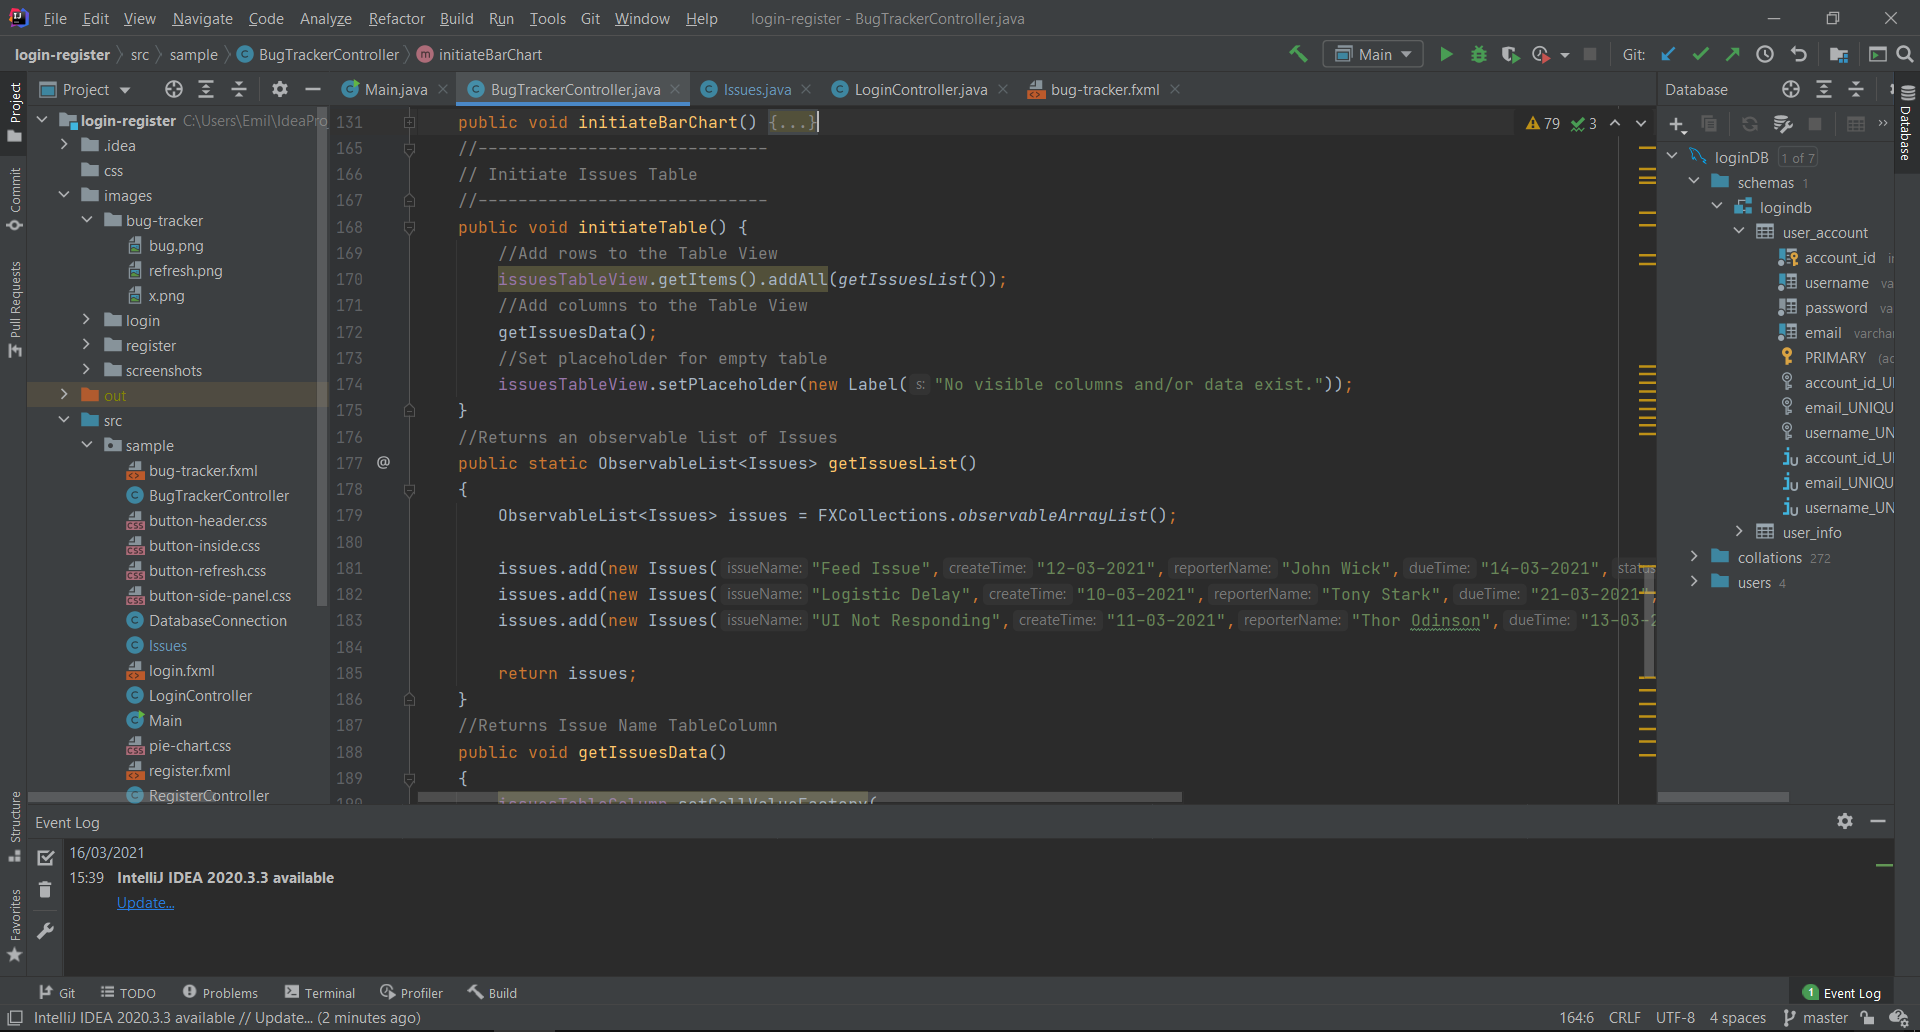Run the Main configuration with the green play icon
Image resolution: width=1920 pixels, height=1032 pixels.
point(1446,55)
